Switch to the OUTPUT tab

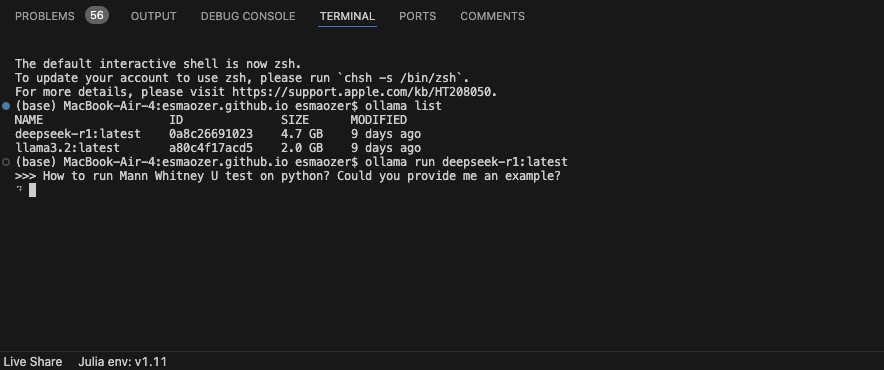tap(153, 16)
